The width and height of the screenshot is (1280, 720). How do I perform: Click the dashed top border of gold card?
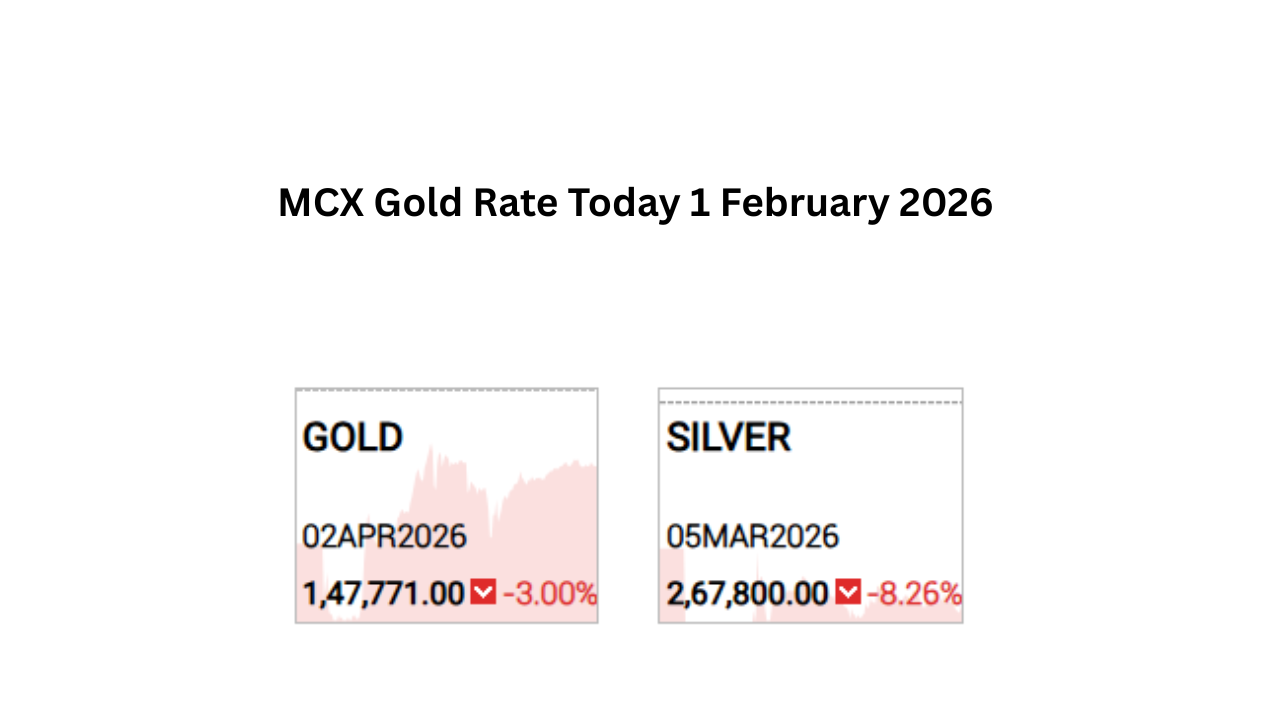446,390
